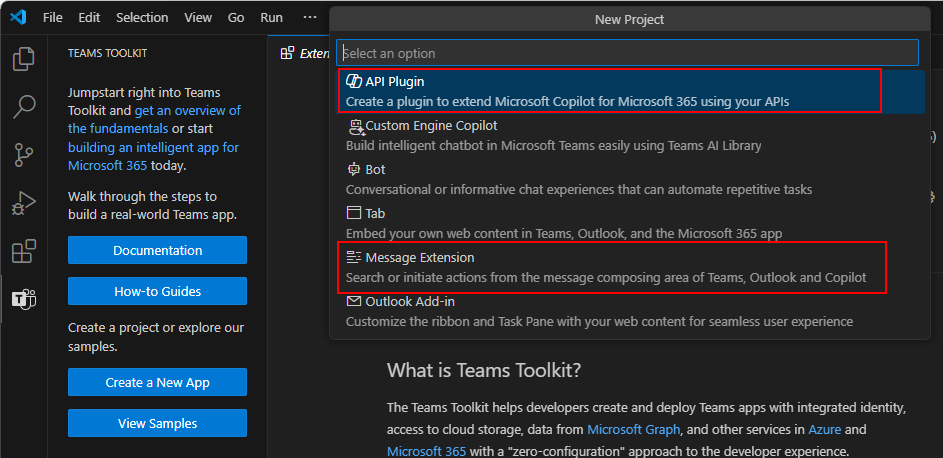
Task: Click the How-to Guides button
Action: [x=158, y=291]
